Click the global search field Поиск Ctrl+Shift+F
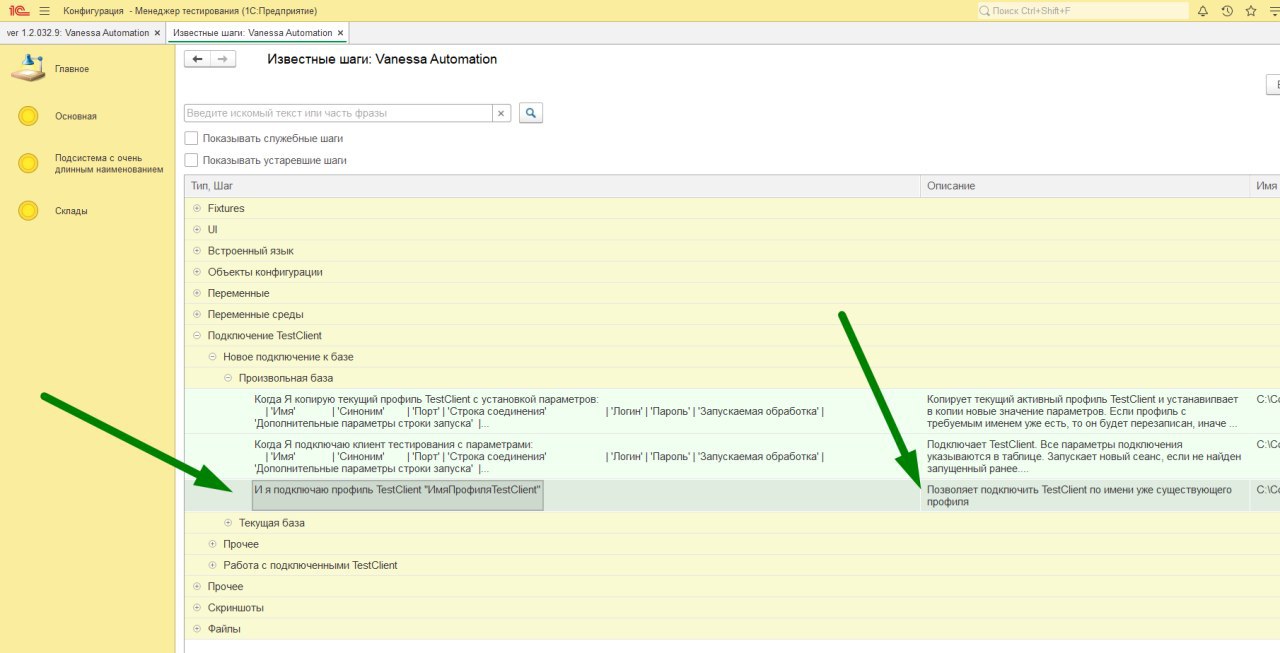 tap(1082, 10)
